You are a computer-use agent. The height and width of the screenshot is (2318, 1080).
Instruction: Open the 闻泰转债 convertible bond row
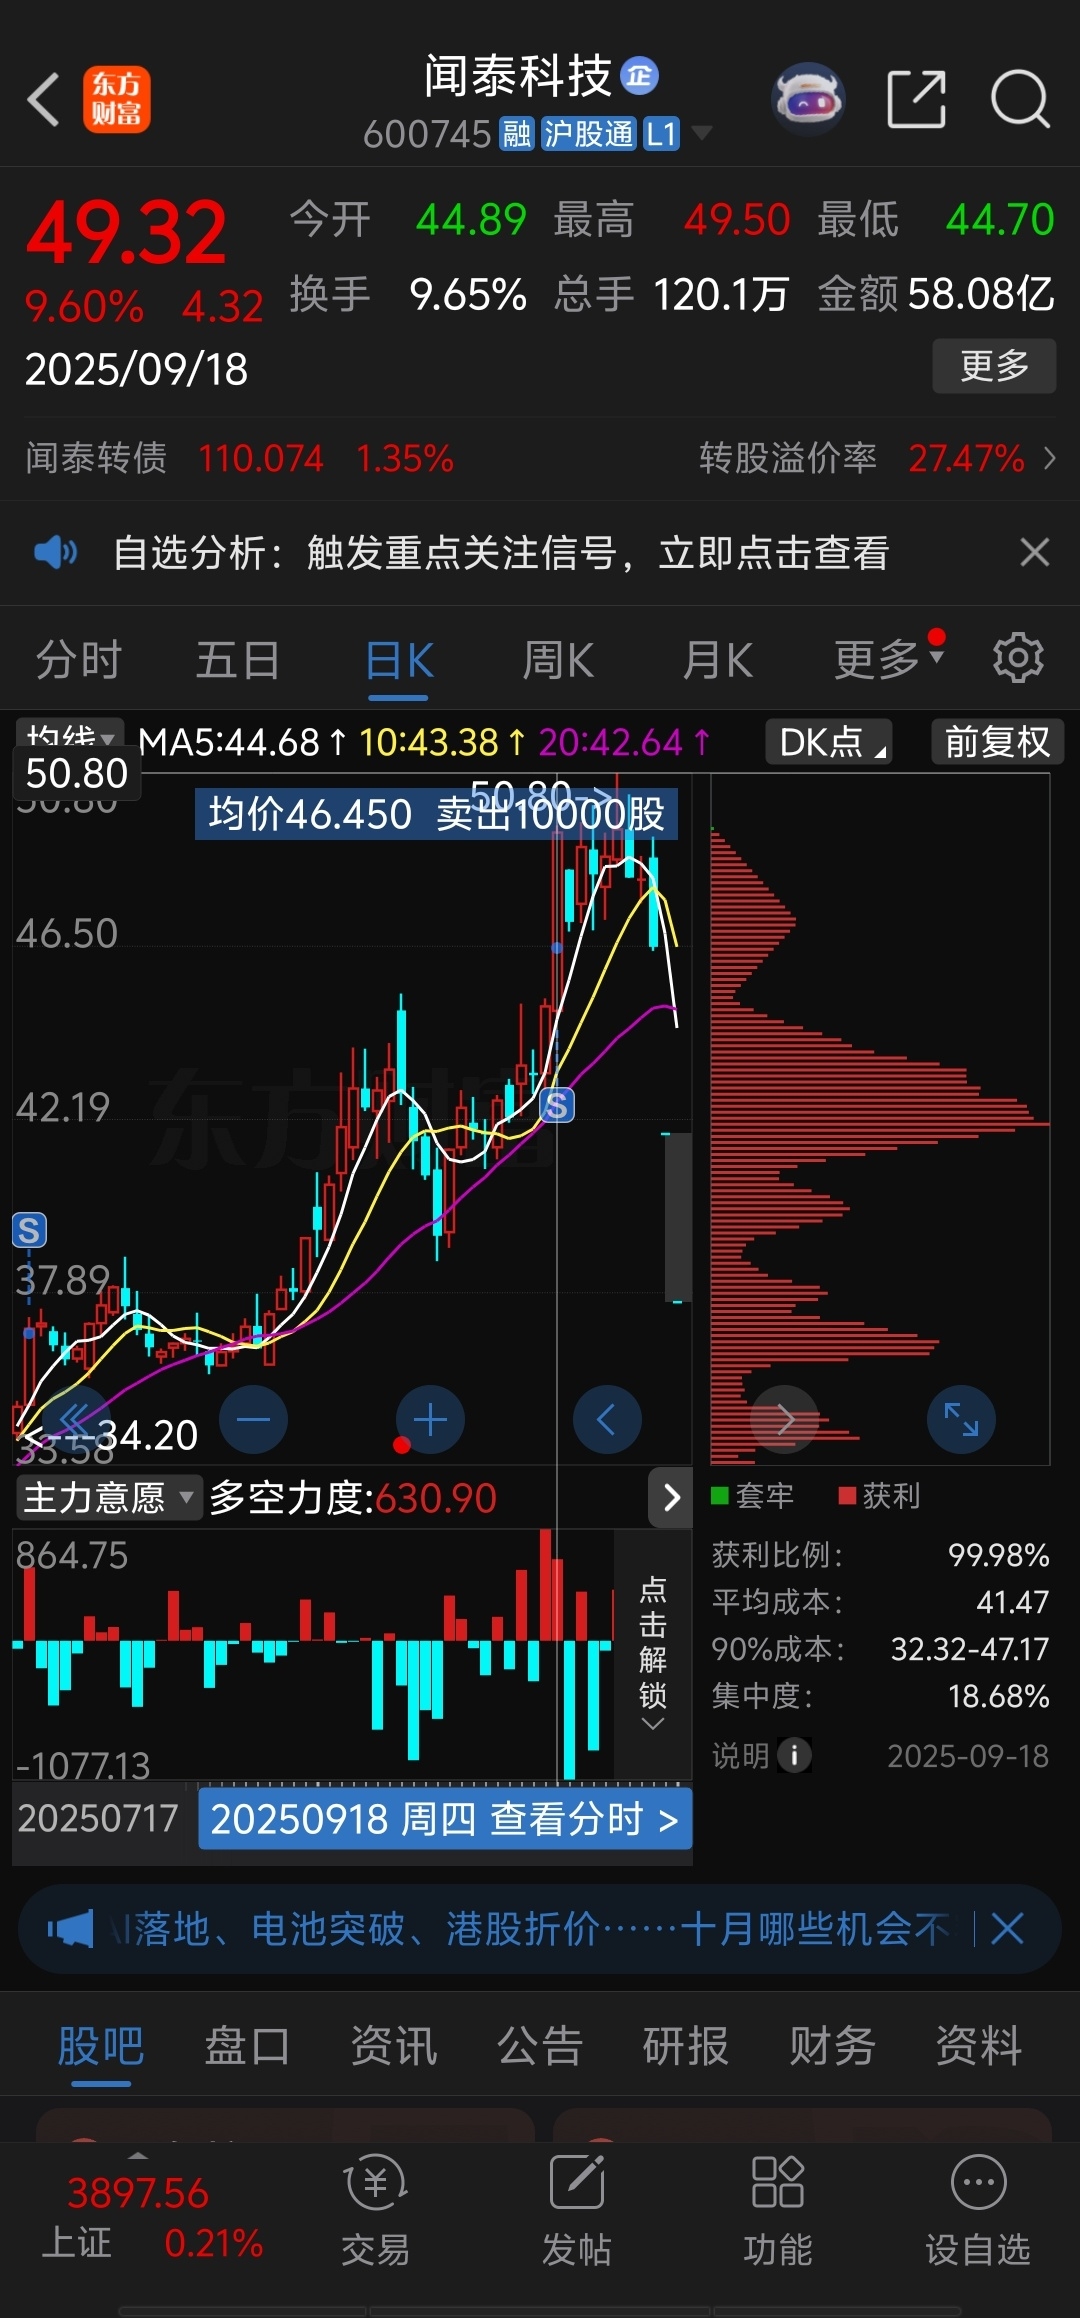pos(240,459)
